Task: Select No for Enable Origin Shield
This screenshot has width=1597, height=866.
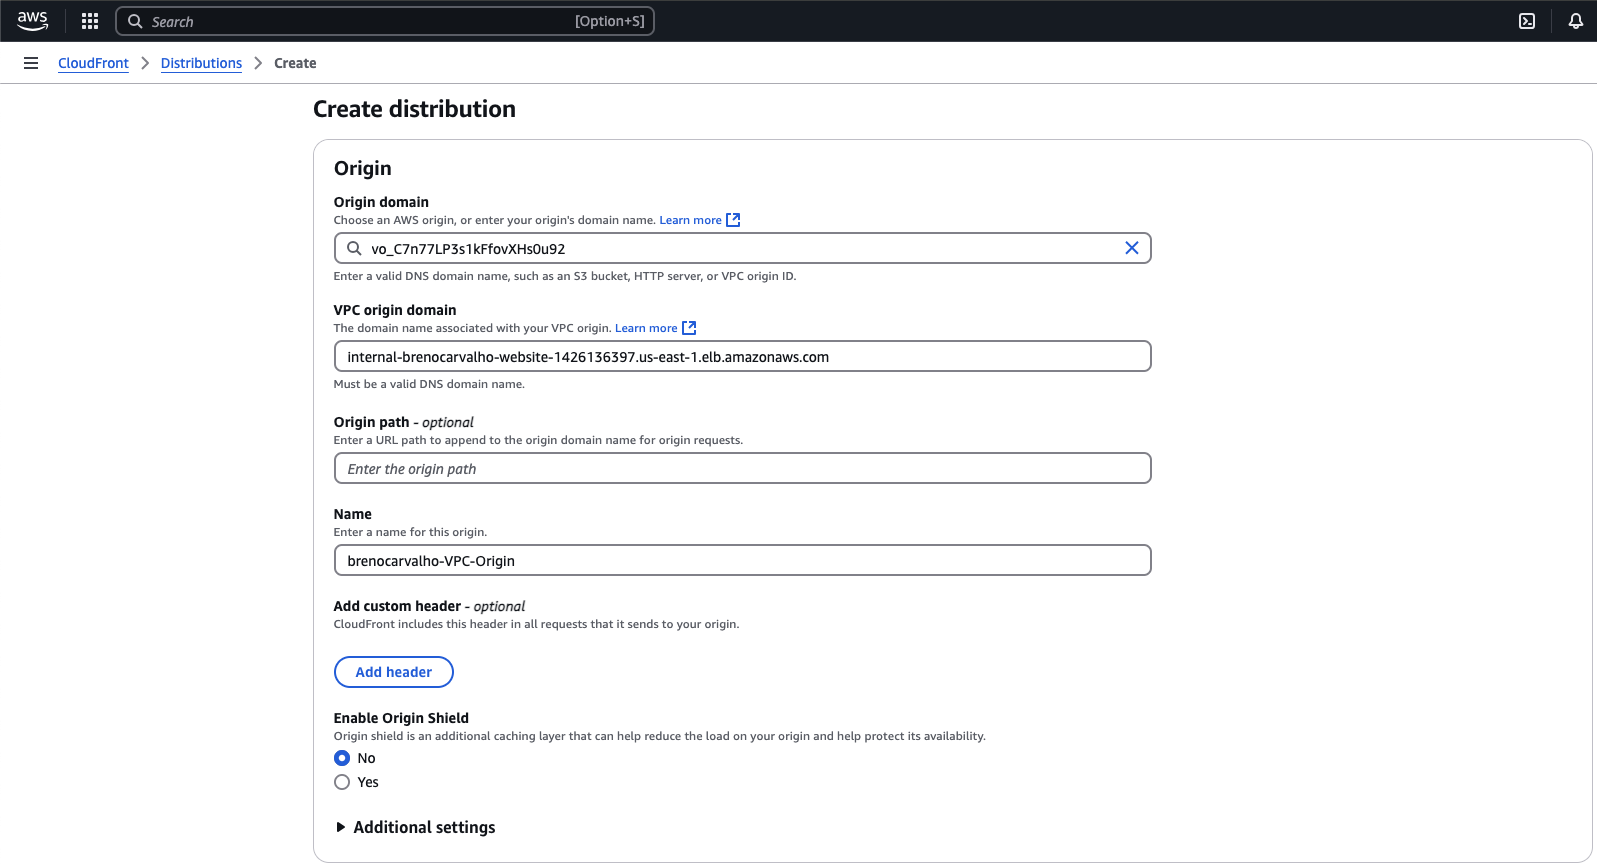Action: click(x=342, y=758)
